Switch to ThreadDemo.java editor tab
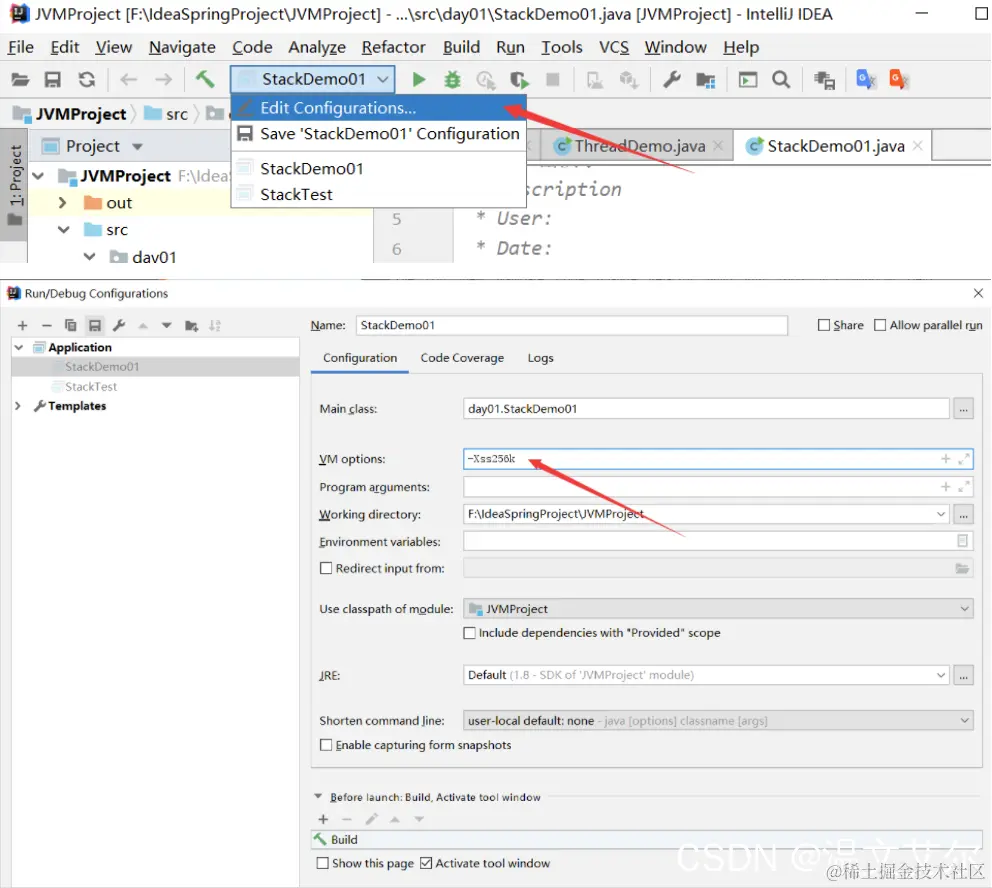992x888 pixels. pyautogui.click(x=639, y=147)
